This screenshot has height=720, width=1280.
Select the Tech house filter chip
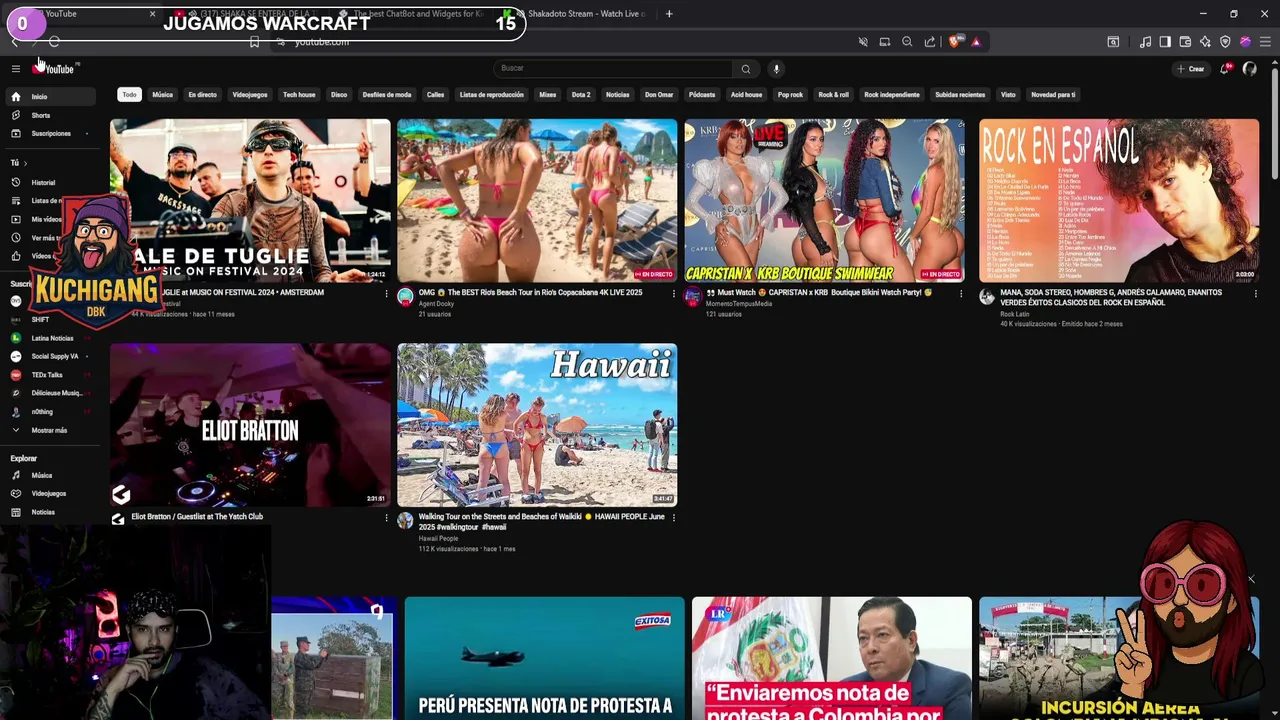coord(299,95)
